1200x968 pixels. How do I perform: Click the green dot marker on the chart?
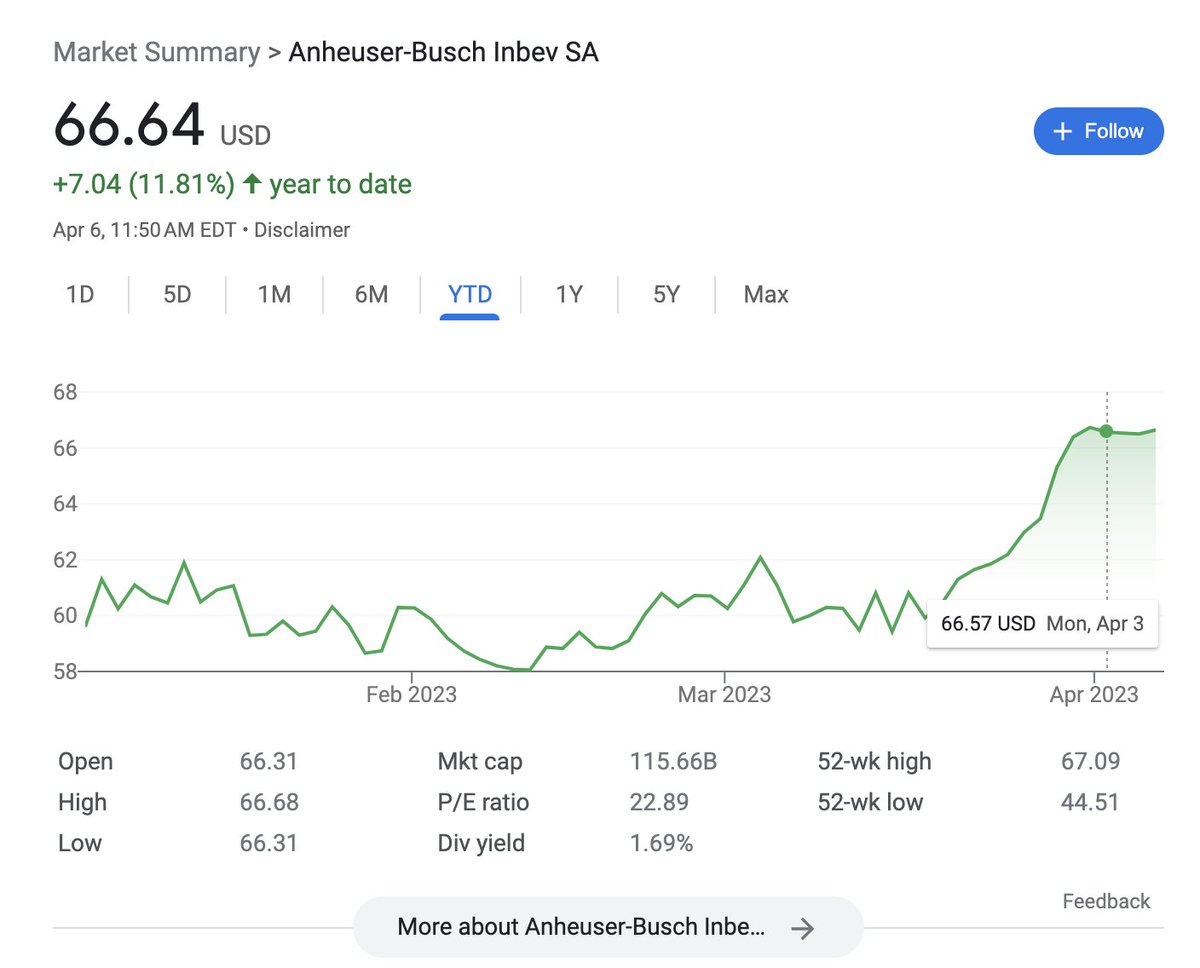[1106, 431]
